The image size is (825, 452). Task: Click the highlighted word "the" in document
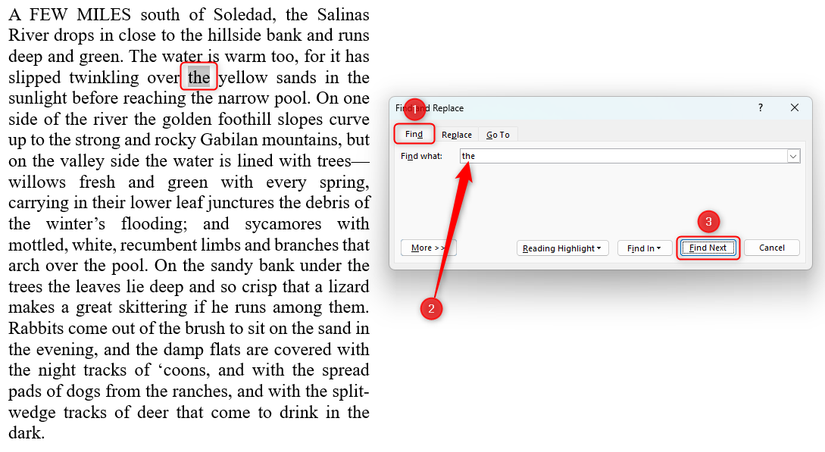pos(199,77)
